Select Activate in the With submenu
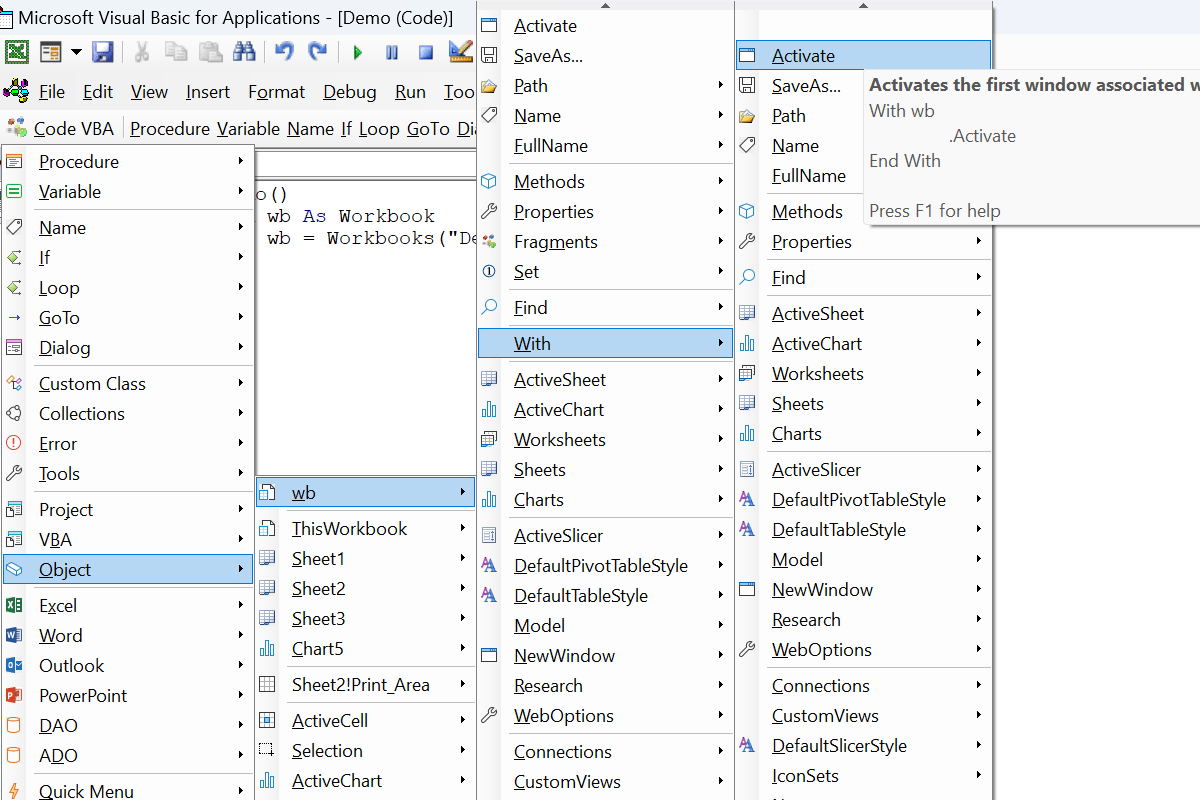 (x=863, y=56)
